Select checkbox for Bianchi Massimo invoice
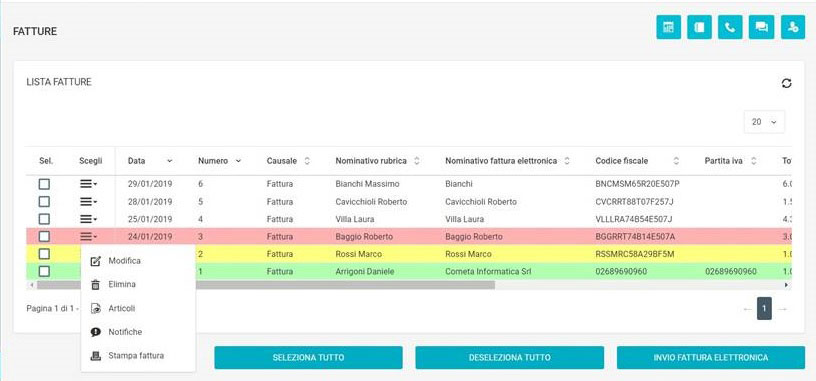Image resolution: width=816 pixels, height=381 pixels. coord(45,184)
